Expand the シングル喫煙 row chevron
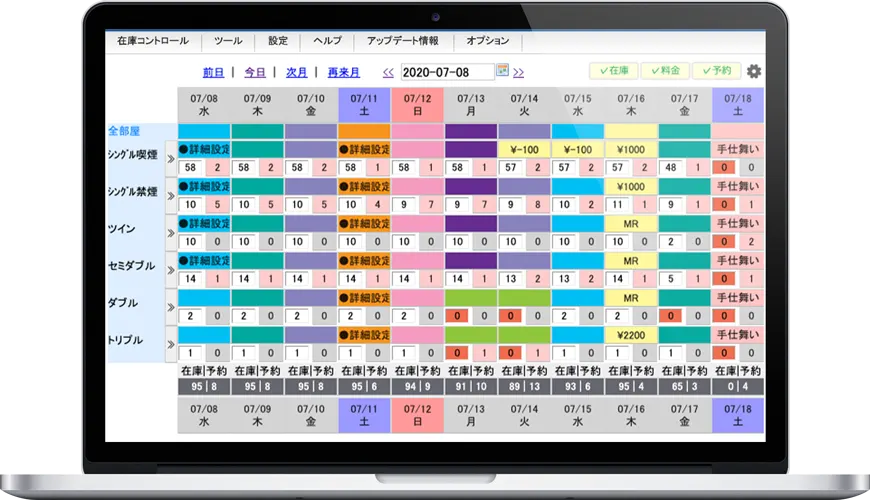Viewport: 870px width, 500px height. (171, 159)
